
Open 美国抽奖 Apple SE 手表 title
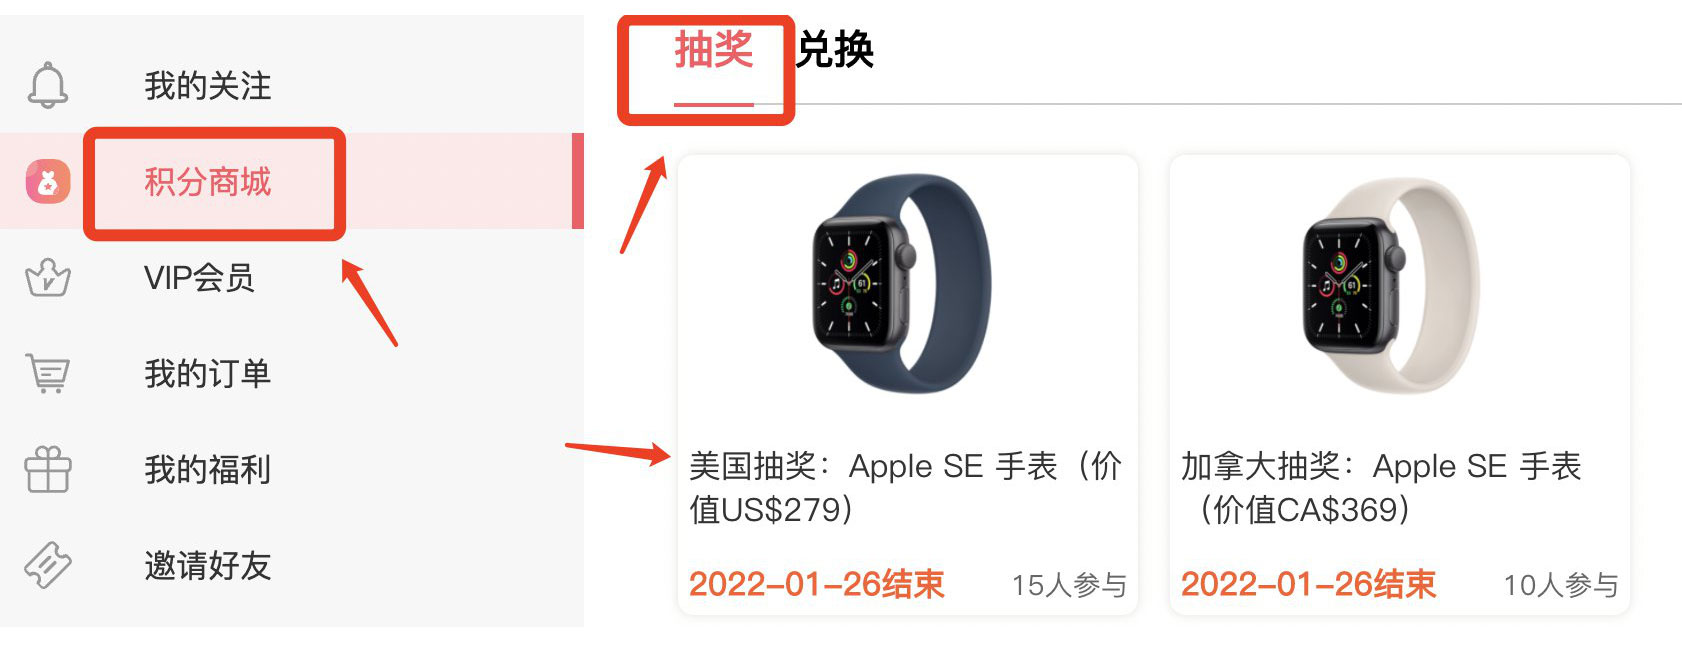(905, 488)
